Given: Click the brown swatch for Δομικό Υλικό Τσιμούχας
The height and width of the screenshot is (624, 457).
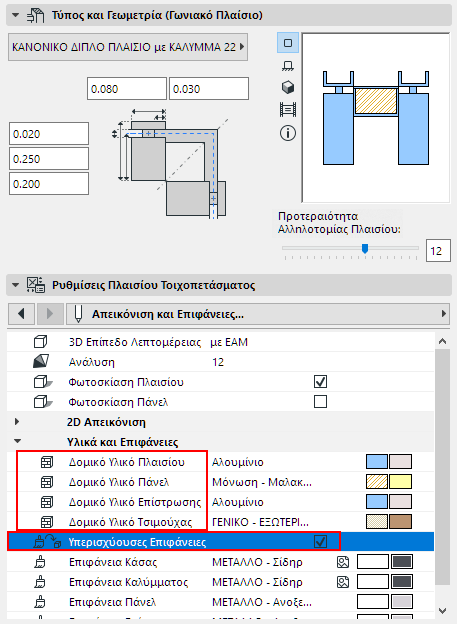Looking at the screenshot, I should coord(400,521).
